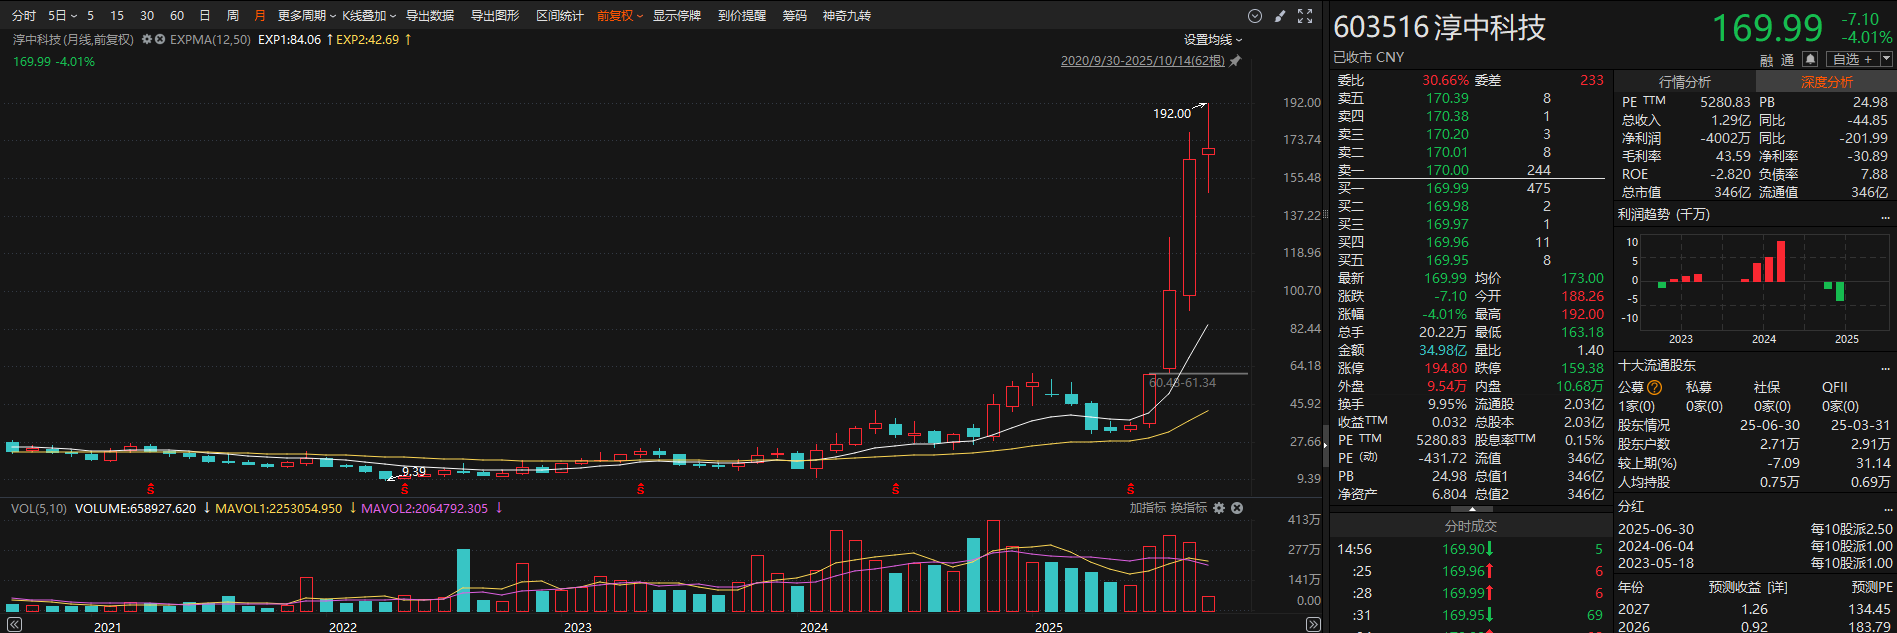Expand the 设置均线 dropdown
This screenshot has height=633, width=1897.
[x=1213, y=39]
